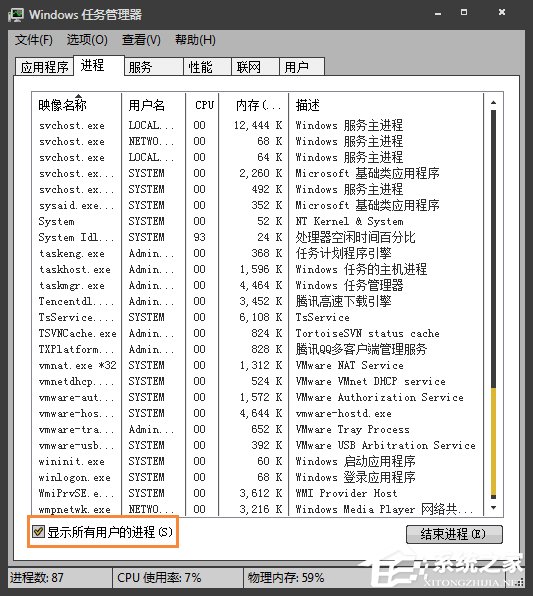The image size is (533, 596).
Task: Click the 结束进程(E) button
Action: click(454, 534)
